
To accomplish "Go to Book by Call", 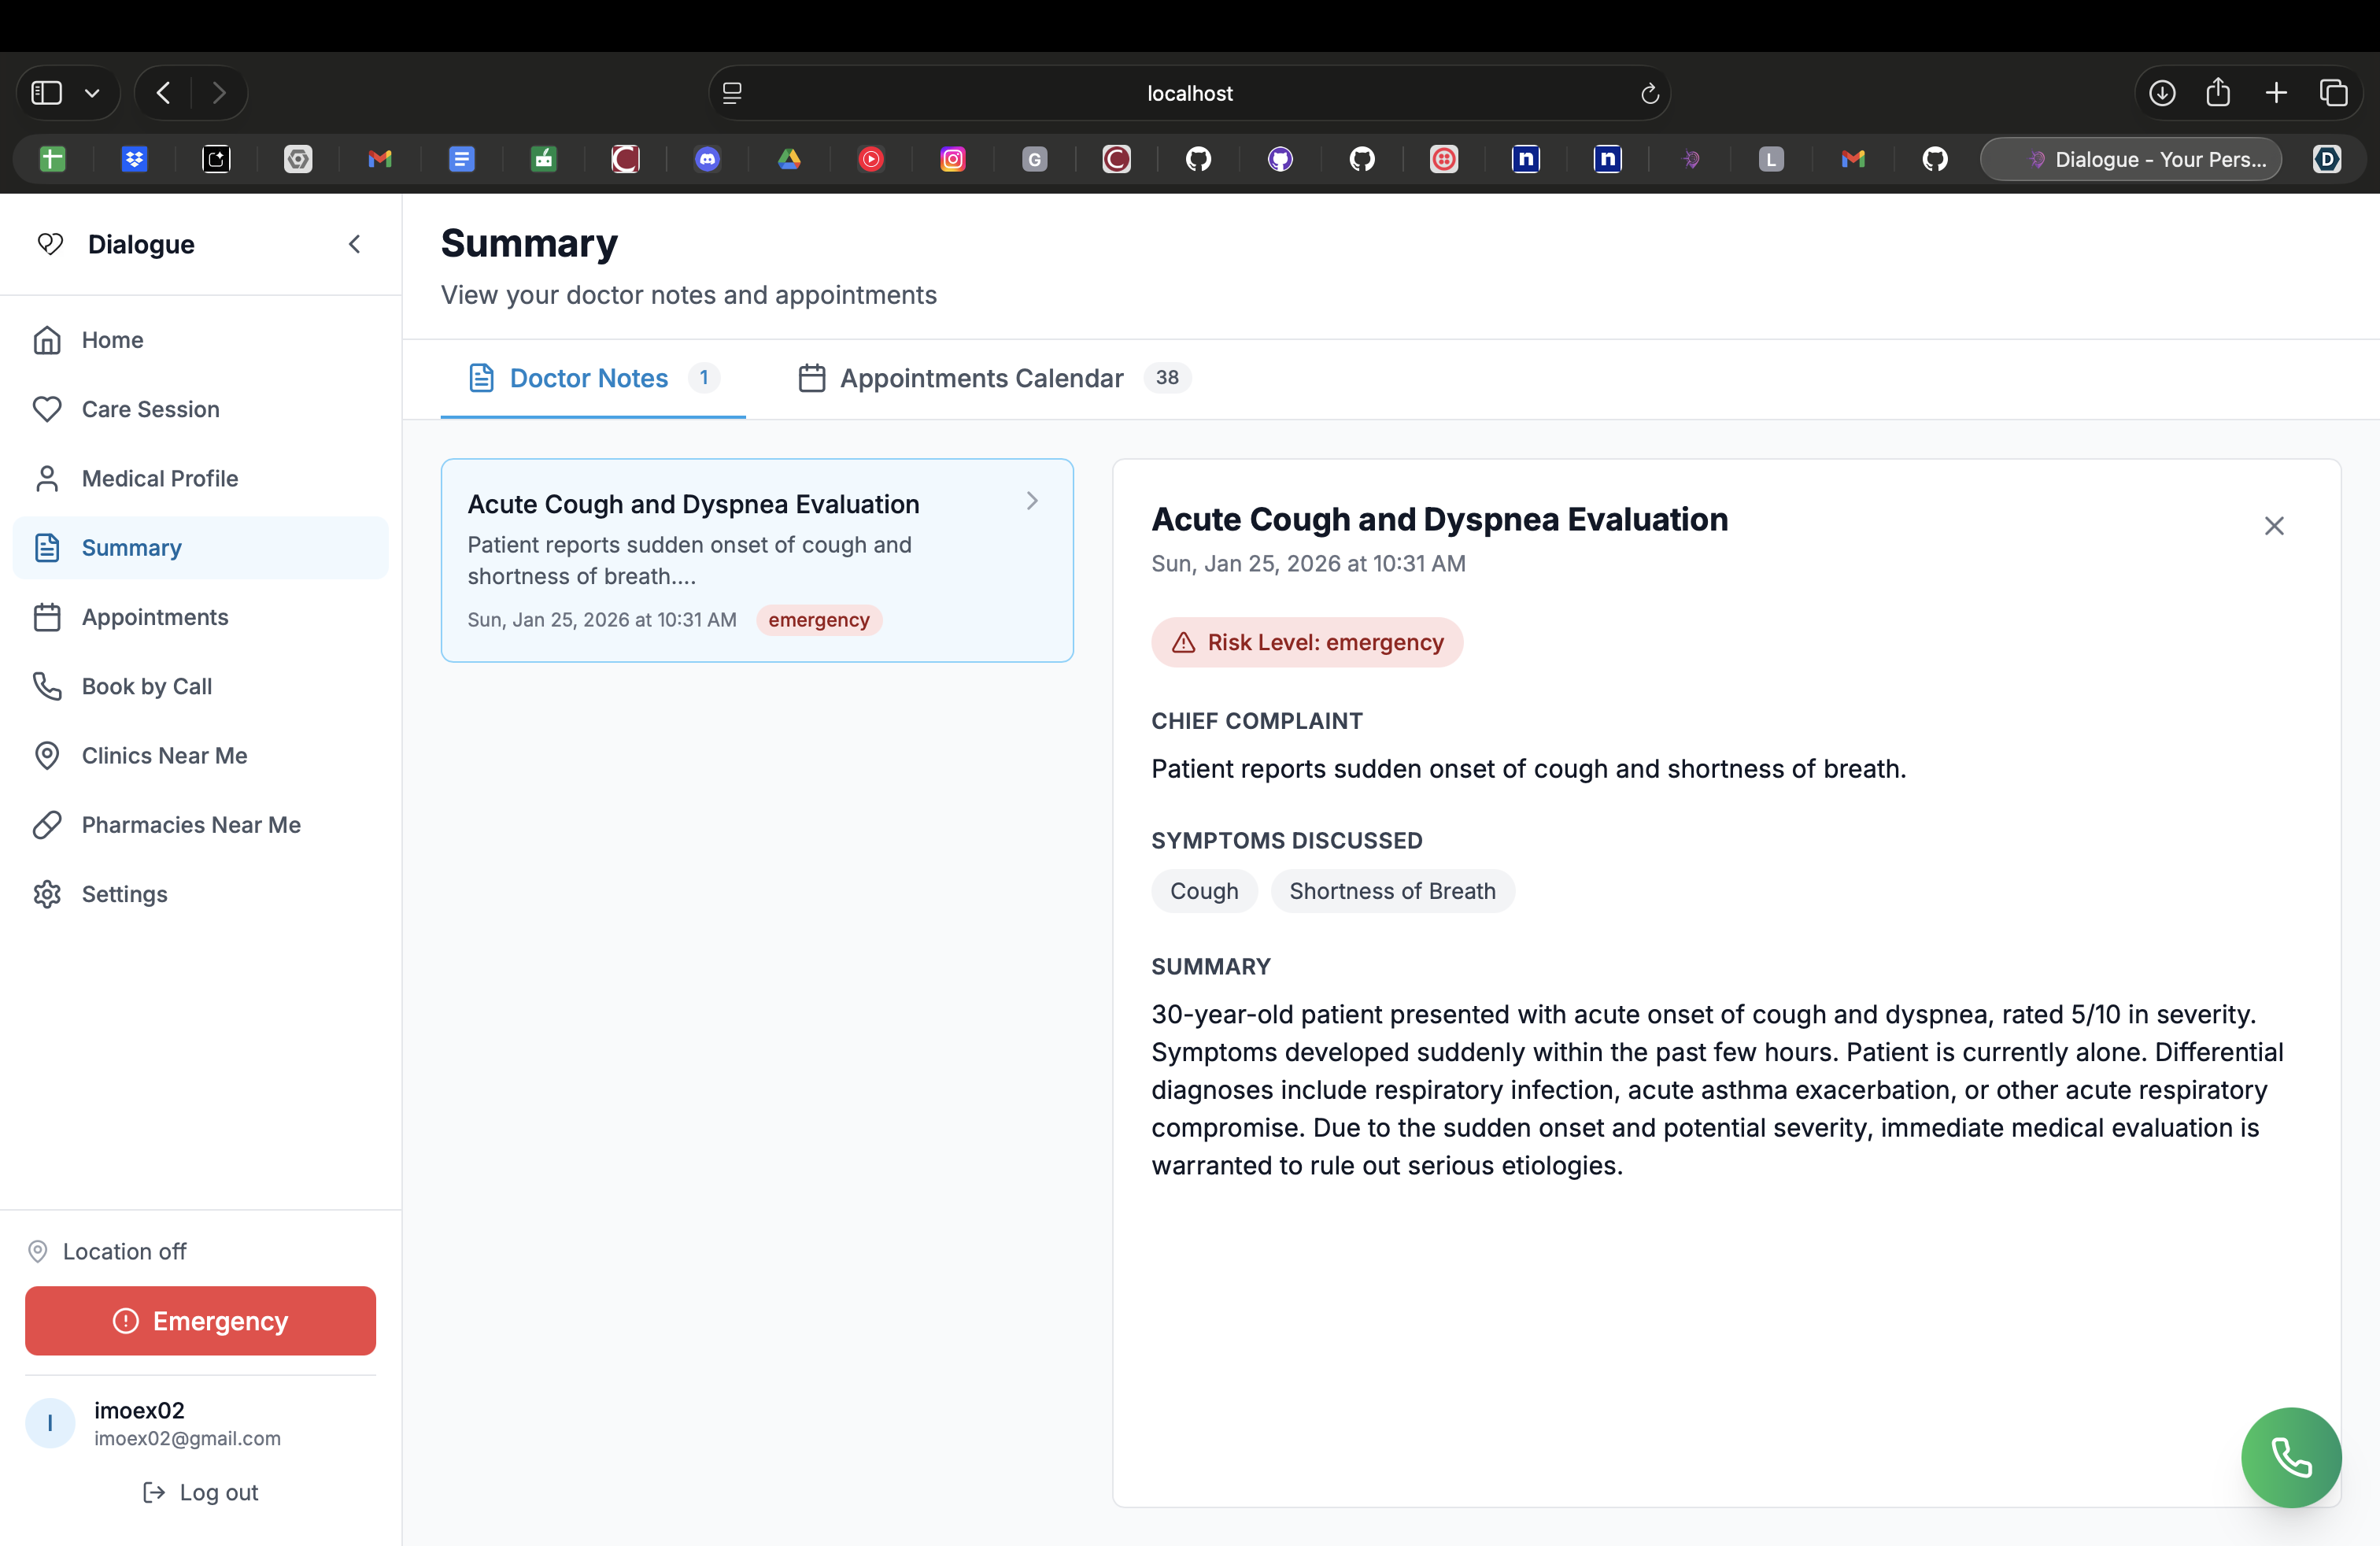I will pos(146,686).
